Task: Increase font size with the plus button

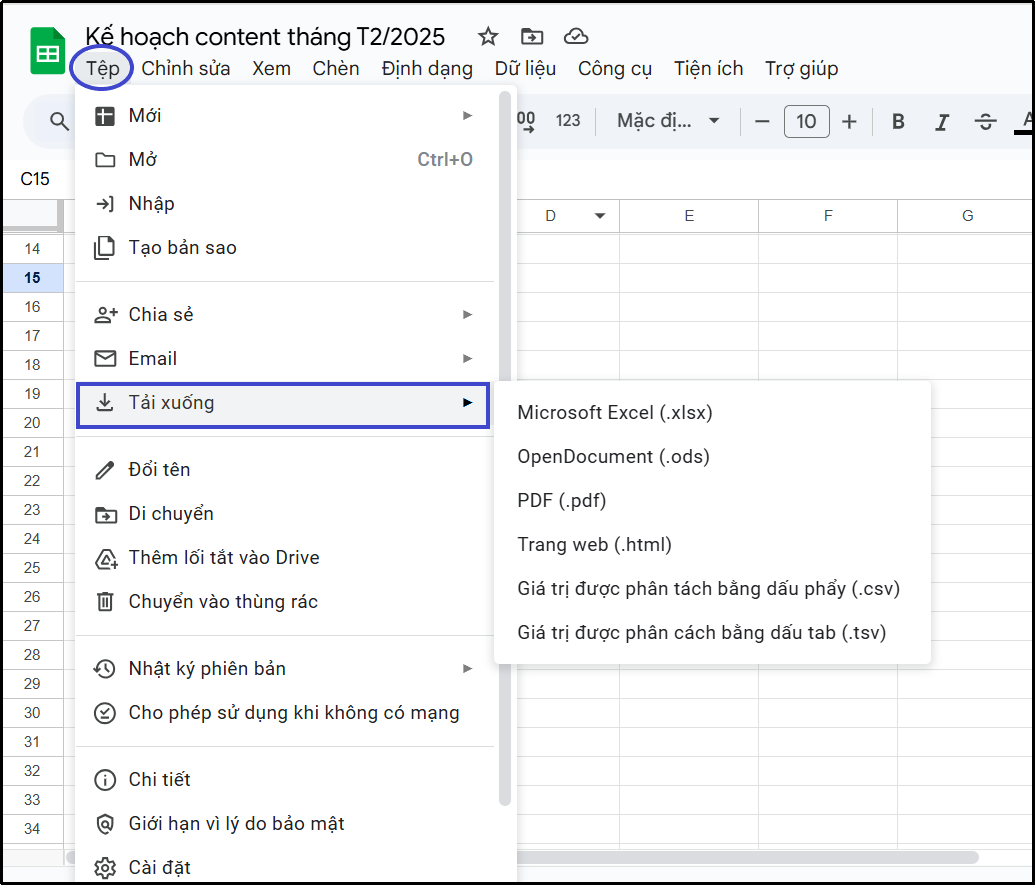Action: coord(849,122)
